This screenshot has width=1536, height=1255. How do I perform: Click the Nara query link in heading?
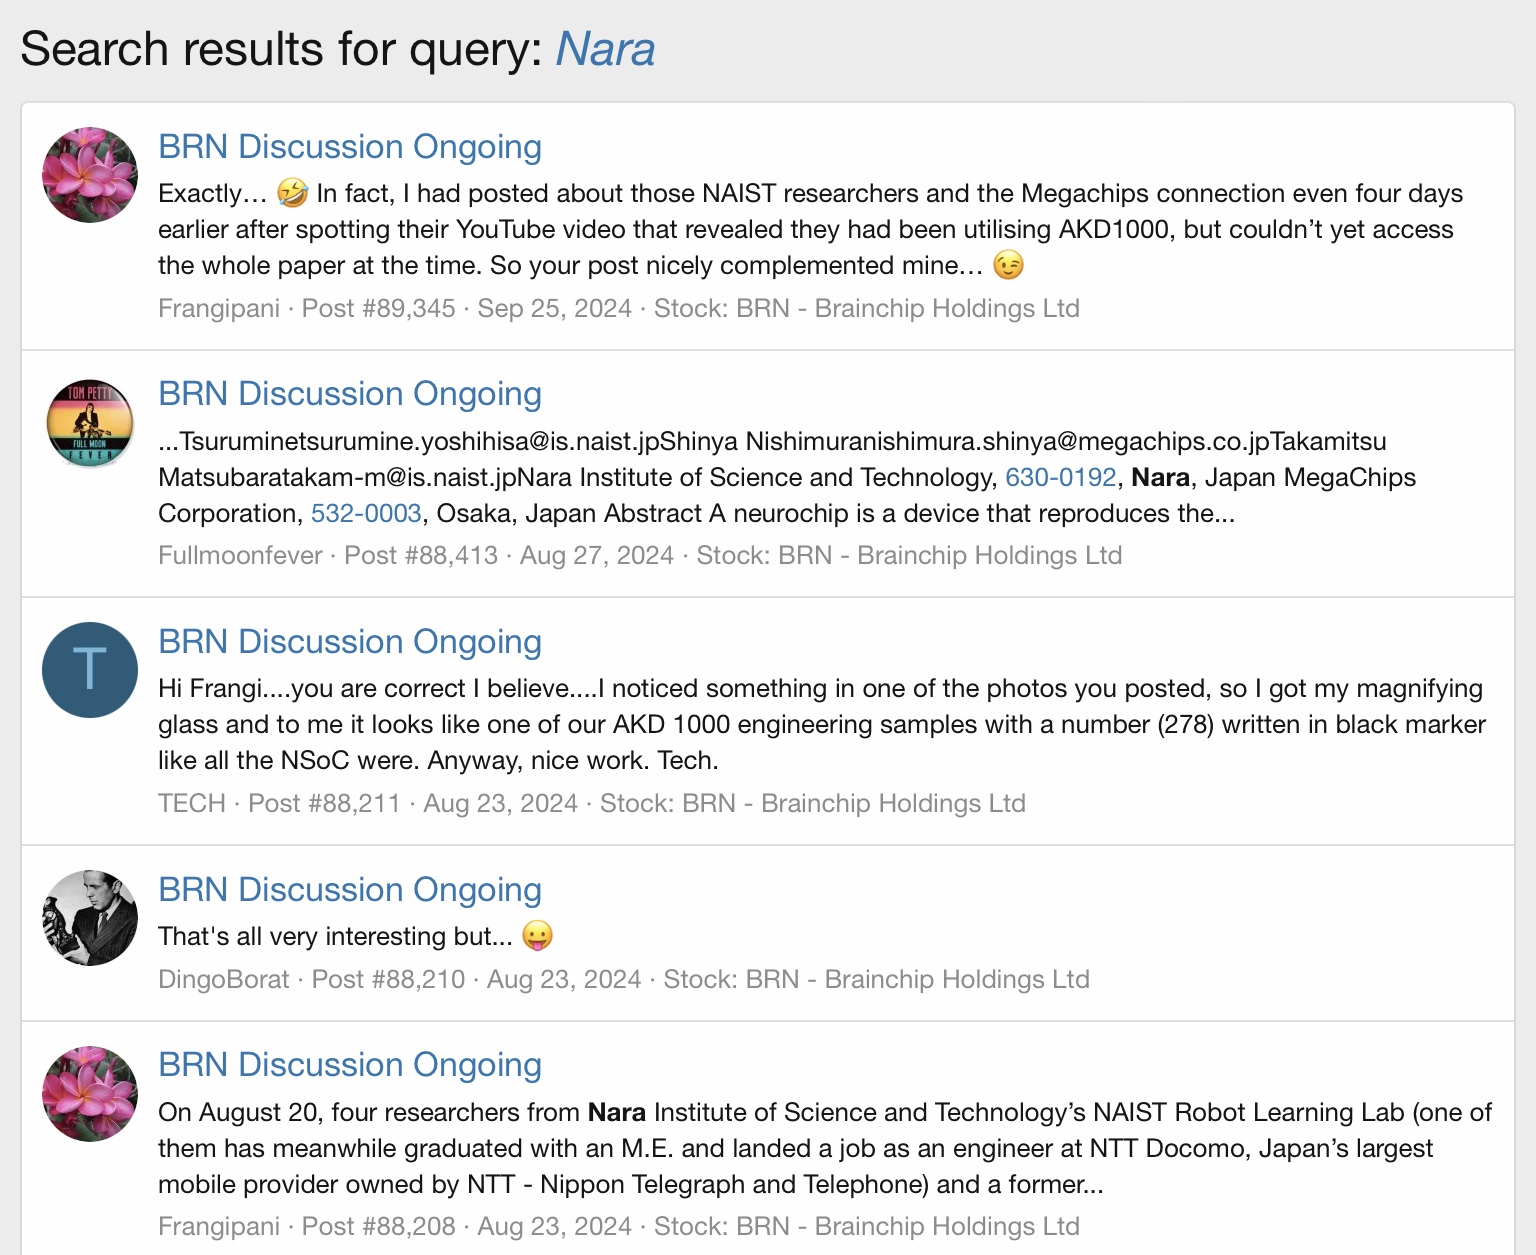point(605,49)
